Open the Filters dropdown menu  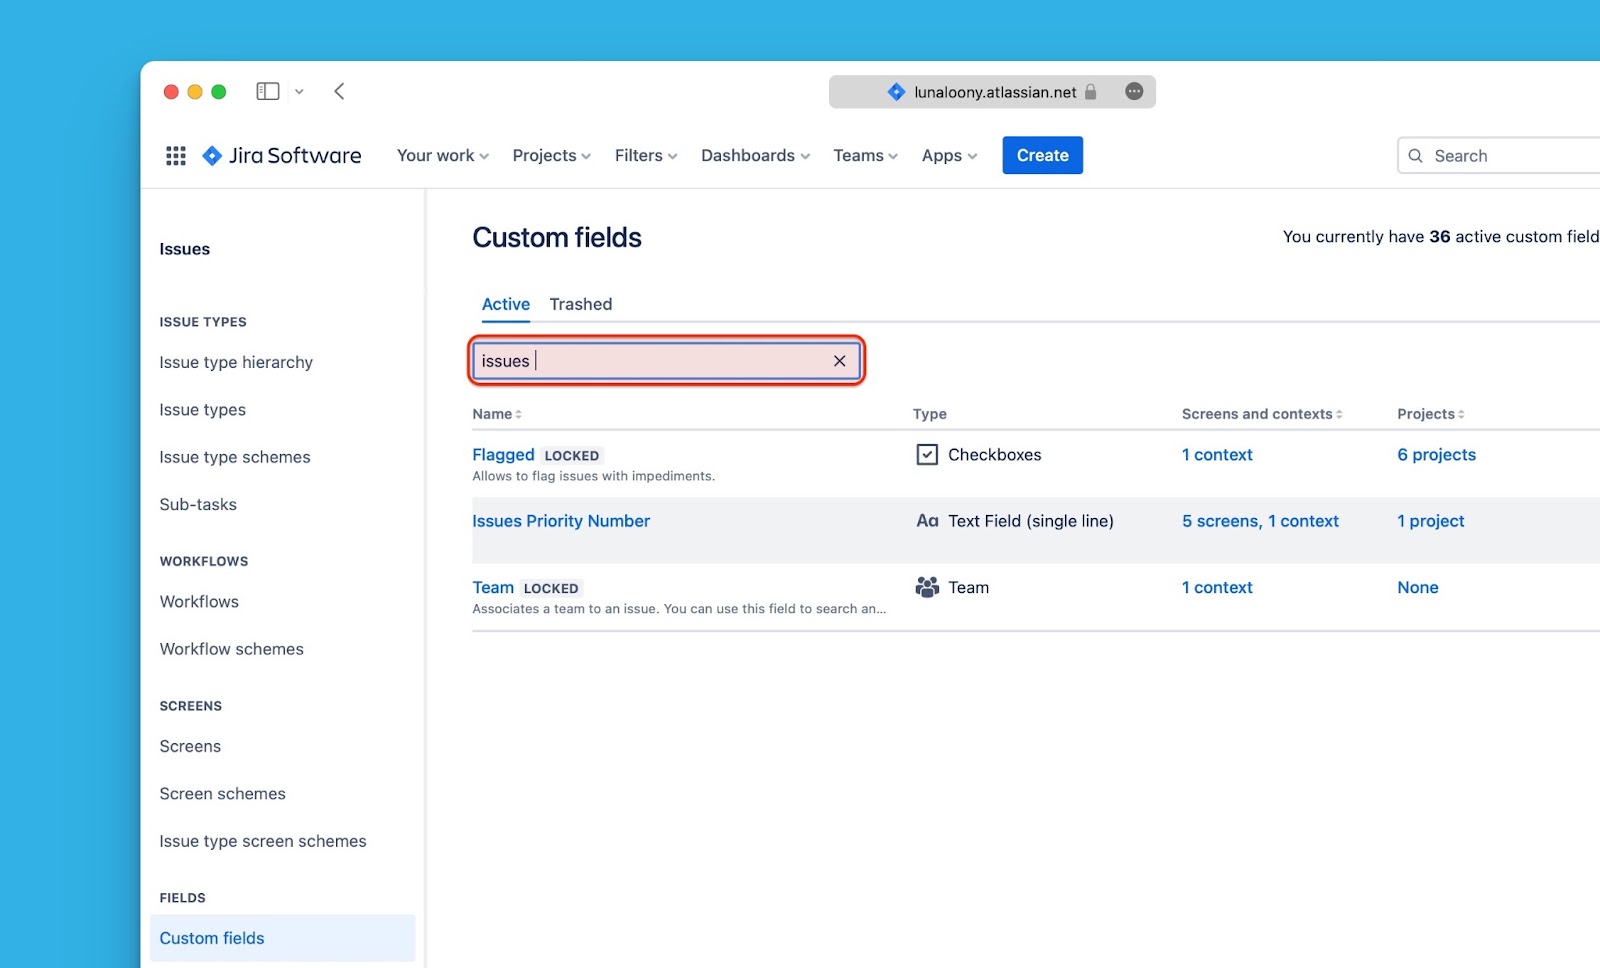(x=645, y=156)
